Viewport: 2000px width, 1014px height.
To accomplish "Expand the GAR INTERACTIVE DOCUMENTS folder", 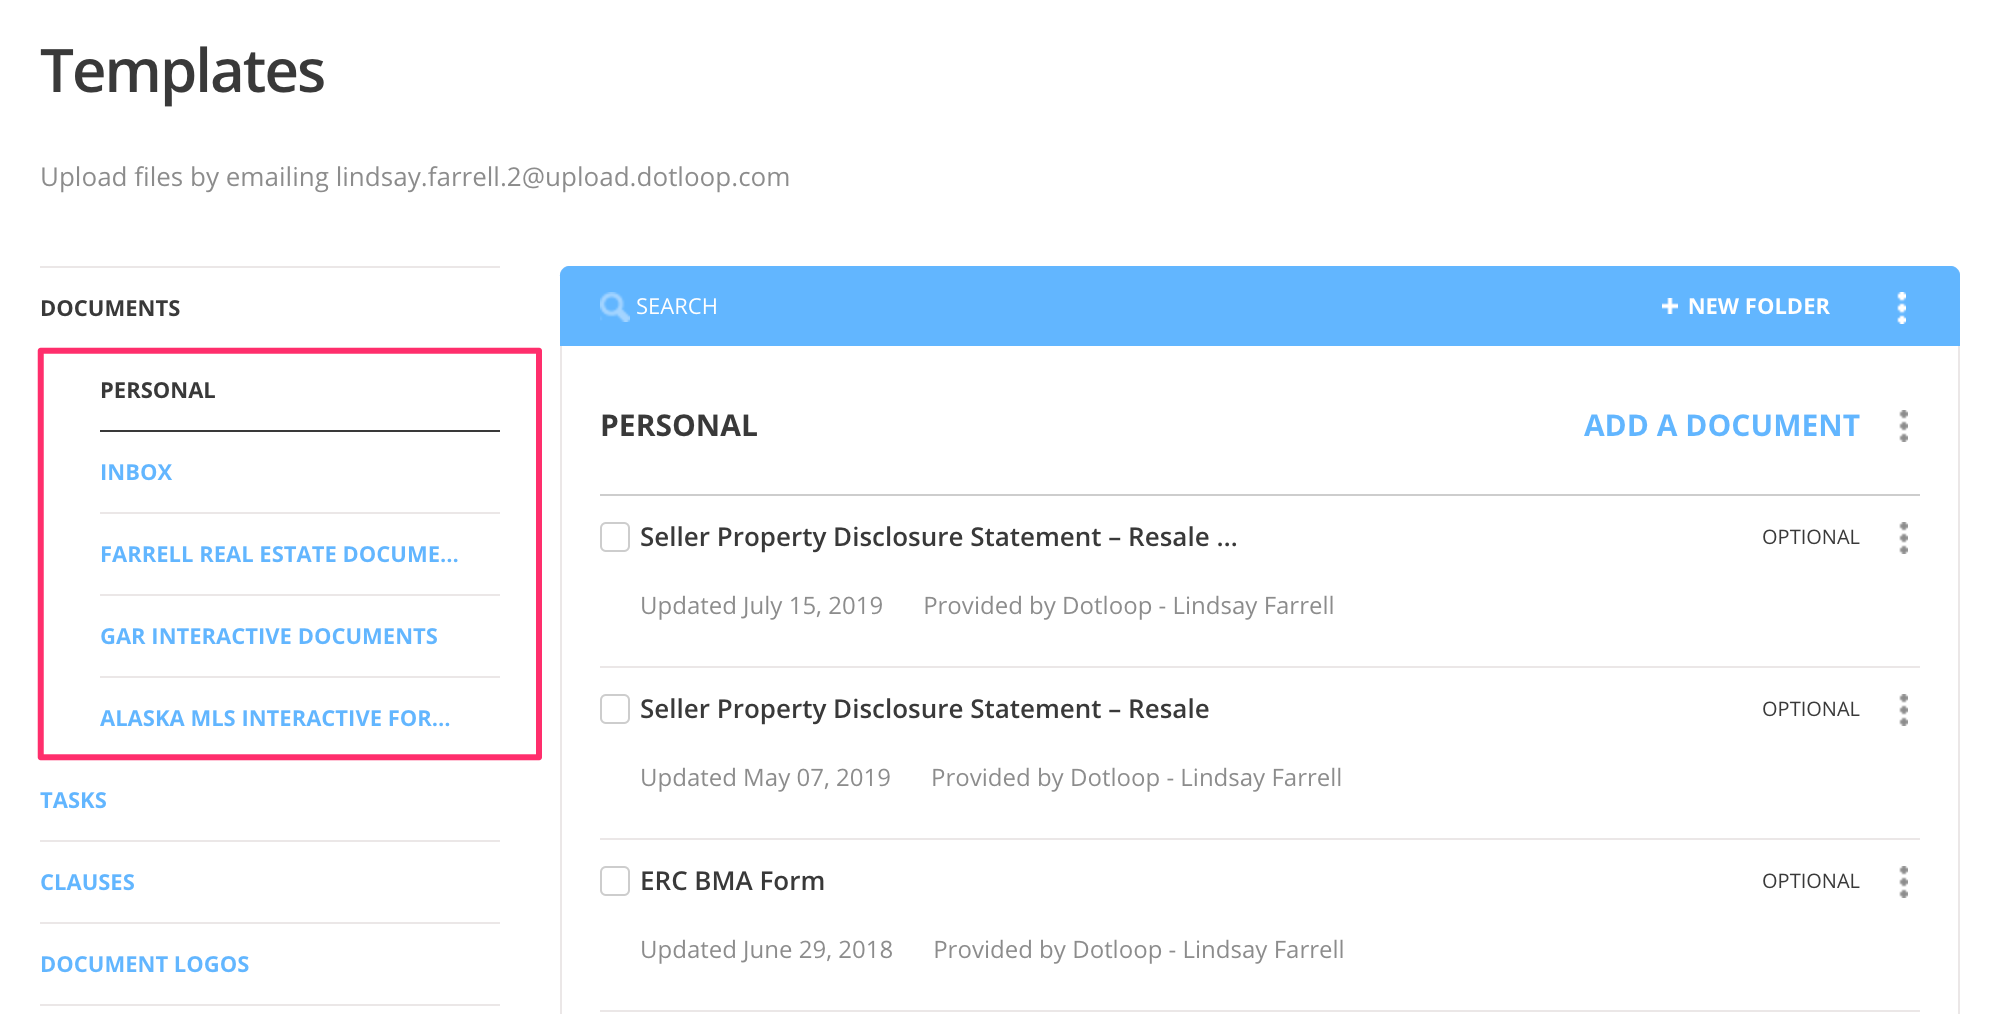I will (268, 635).
